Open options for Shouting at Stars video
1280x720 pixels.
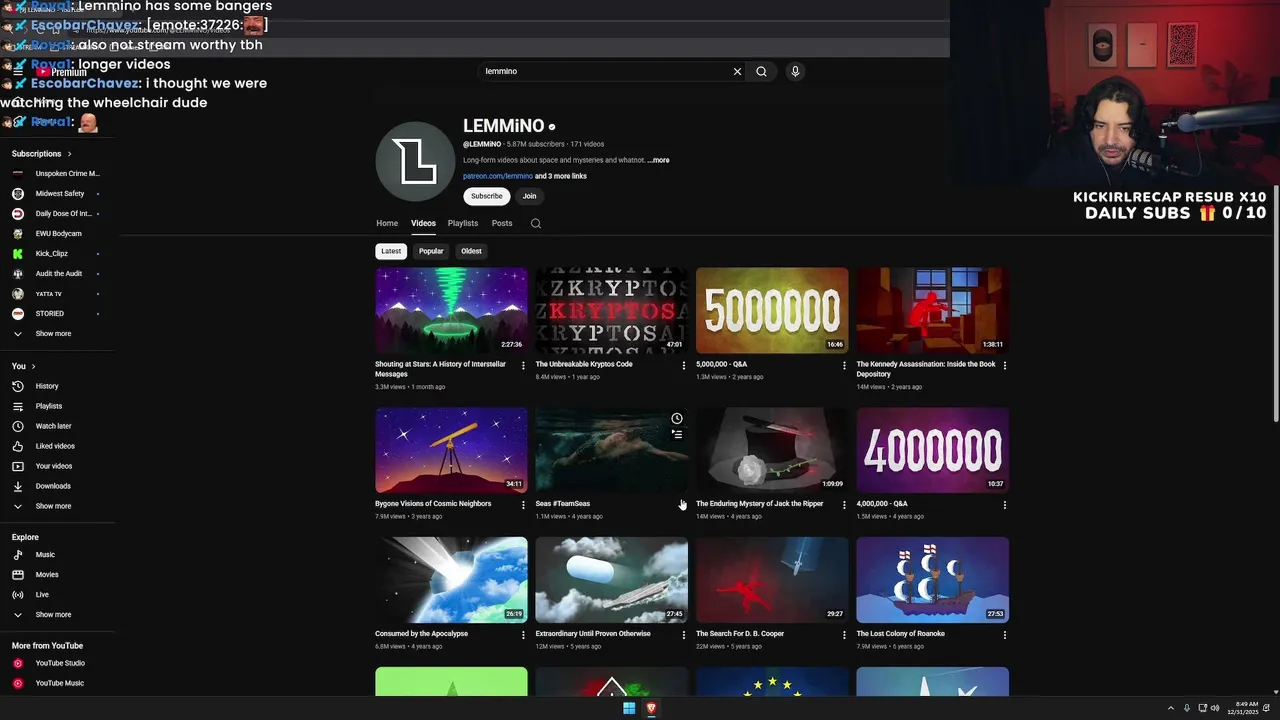[x=523, y=365]
